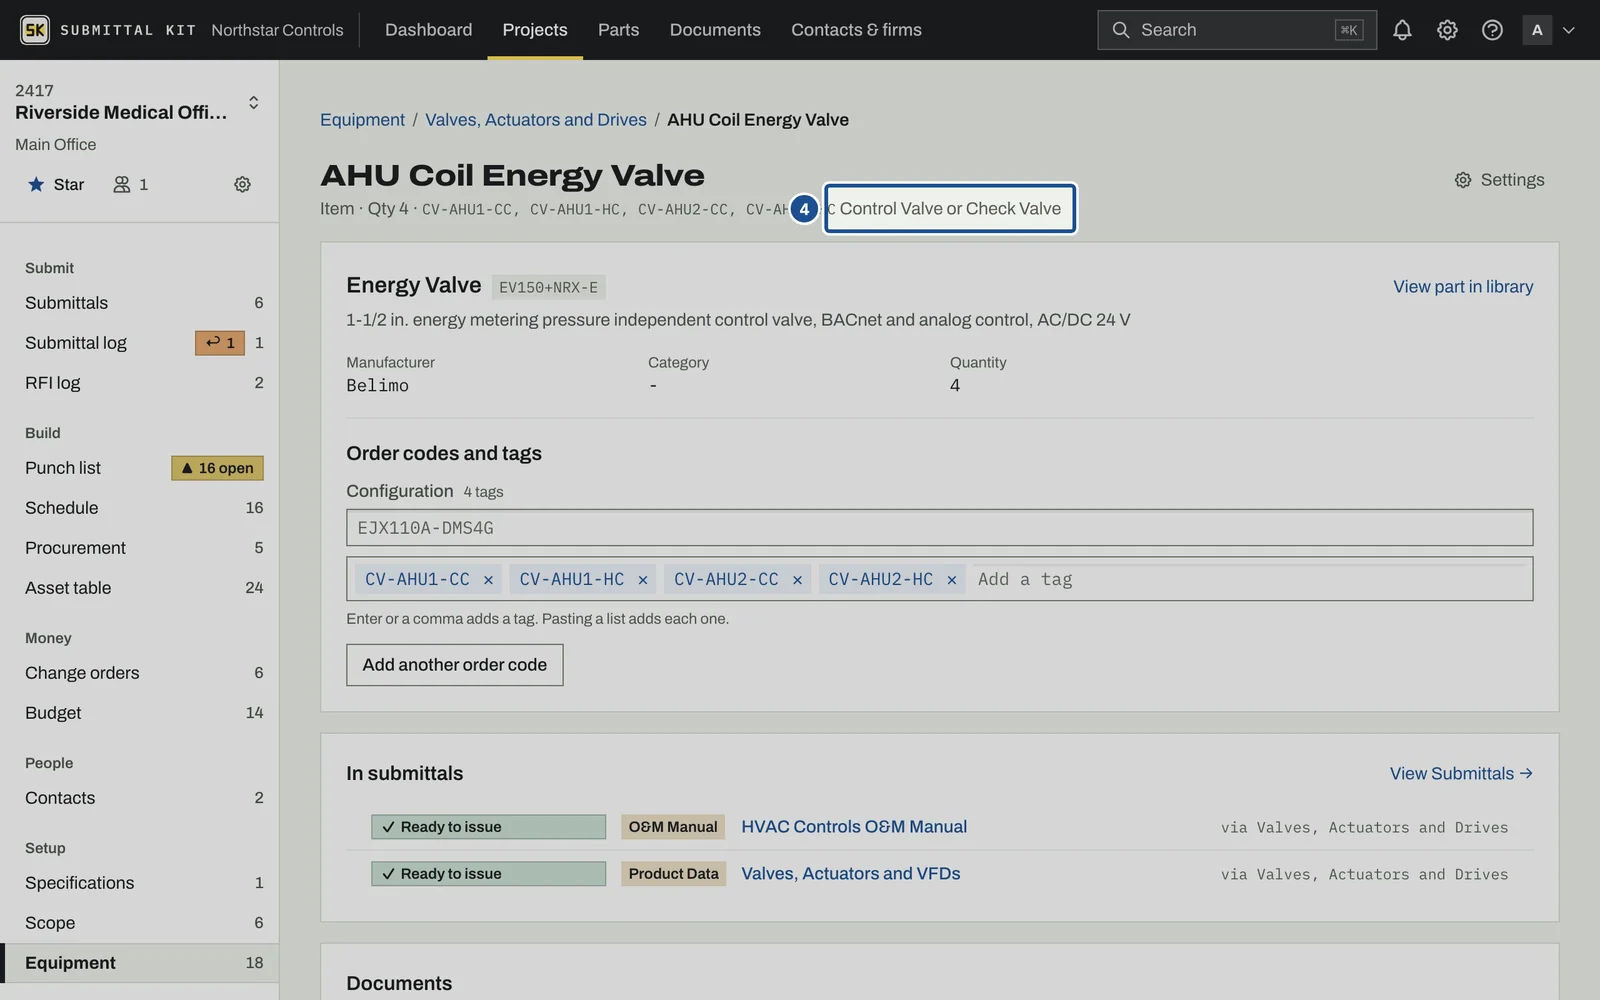Click the Add a tag input
Viewport: 1600px width, 1000px height.
pyautogui.click(x=1249, y=580)
